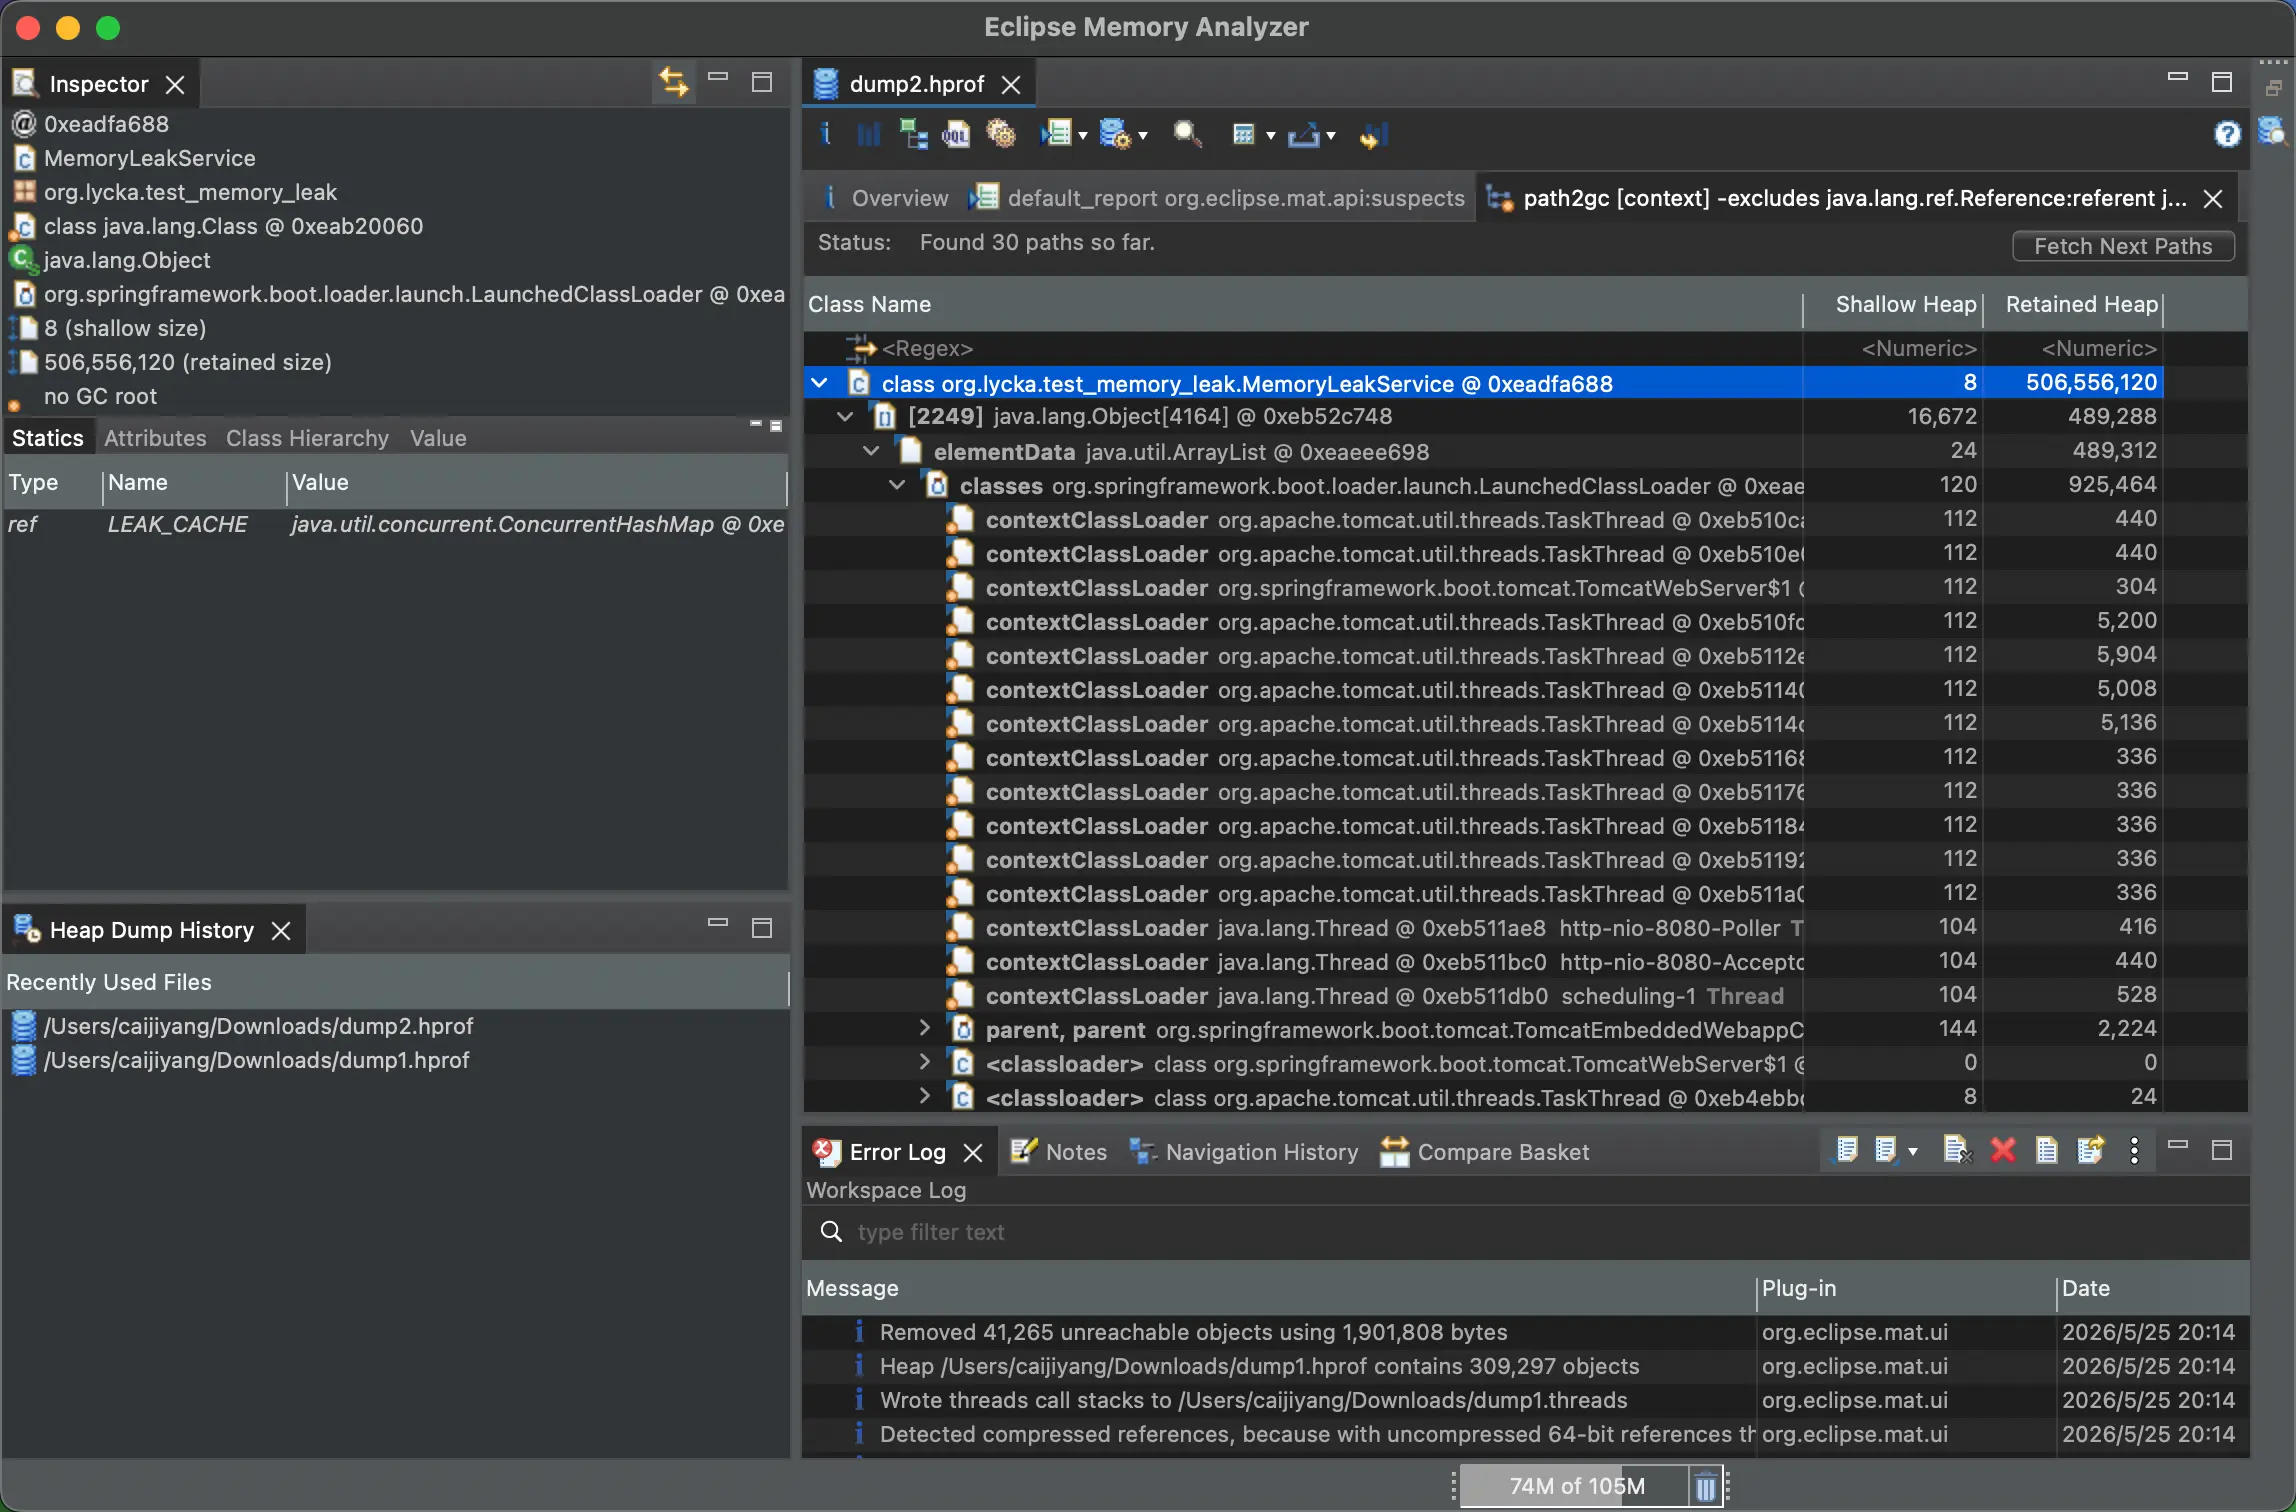Screen dimensions: 2296x1512
Task: Close the path2gc tab
Action: pos(2213,199)
